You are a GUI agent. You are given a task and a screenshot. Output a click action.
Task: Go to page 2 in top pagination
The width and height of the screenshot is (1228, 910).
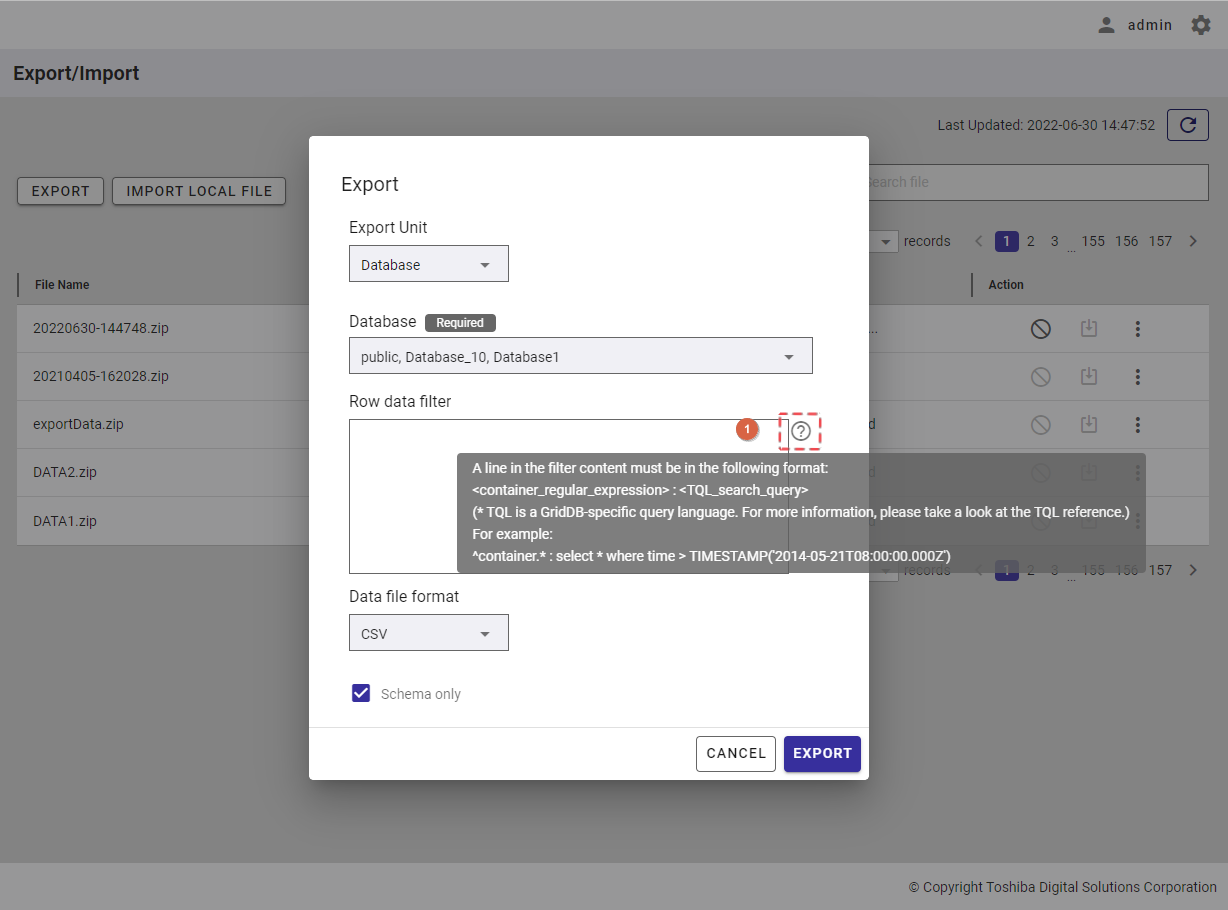click(1030, 241)
